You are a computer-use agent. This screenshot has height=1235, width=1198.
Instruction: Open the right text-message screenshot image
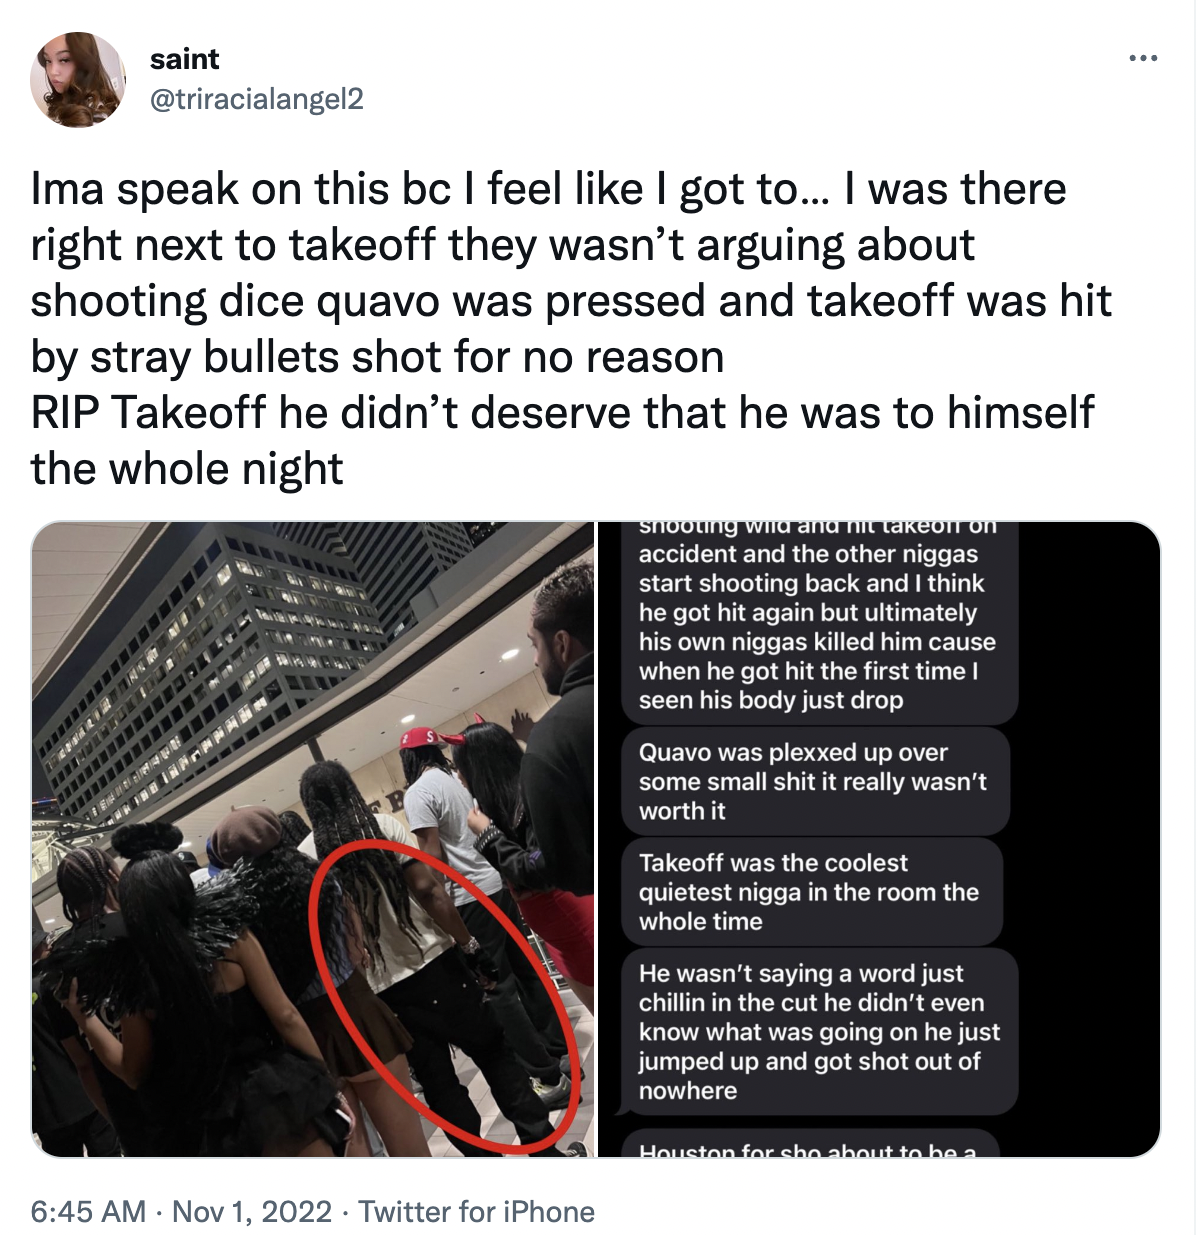879,839
